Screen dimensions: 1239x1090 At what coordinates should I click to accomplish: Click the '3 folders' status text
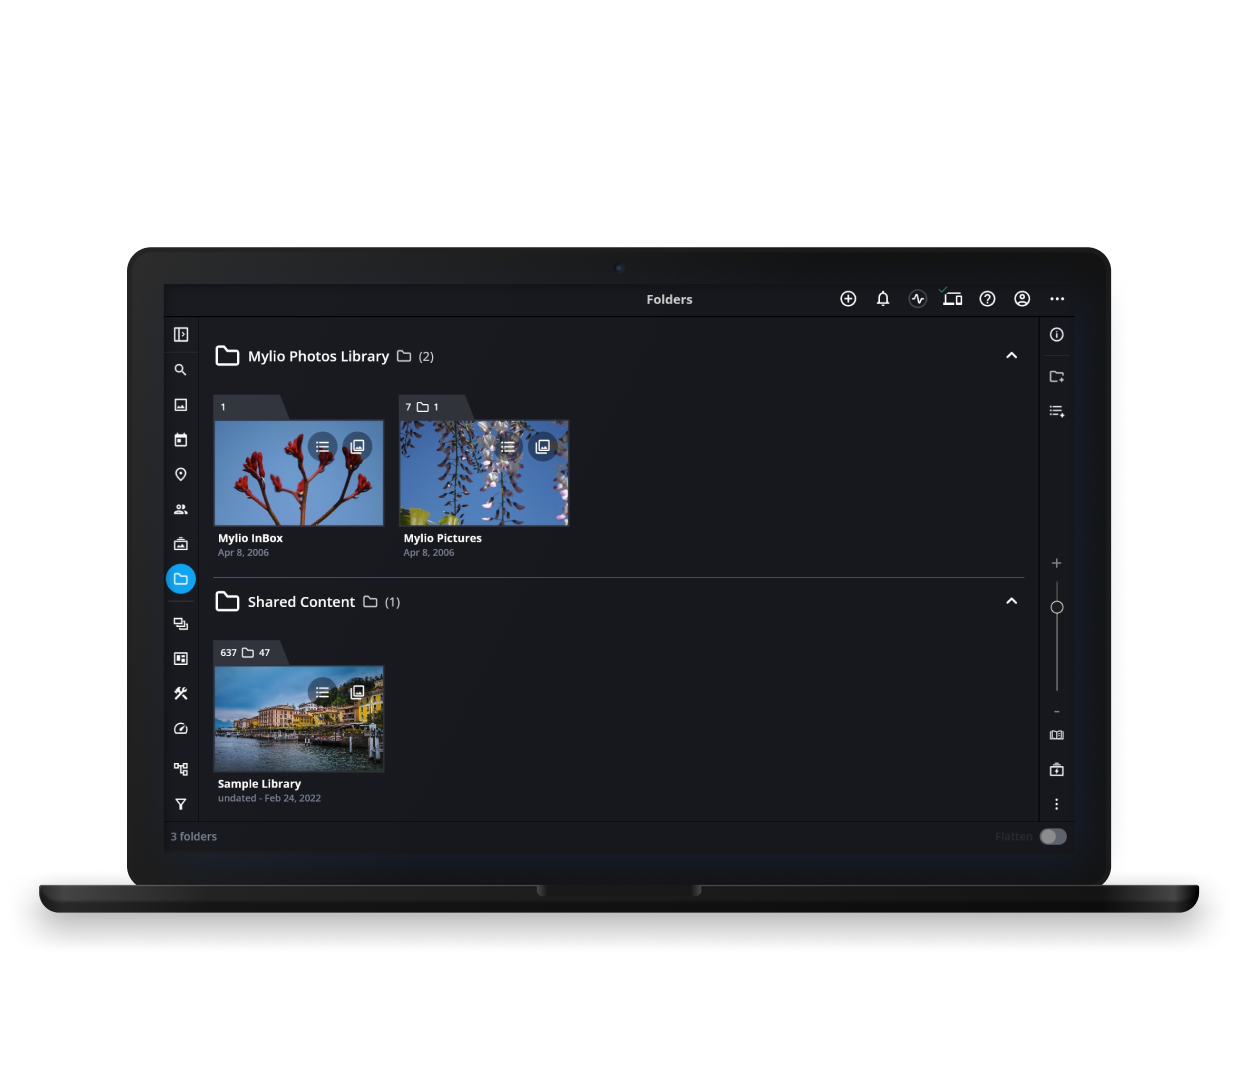coord(193,837)
